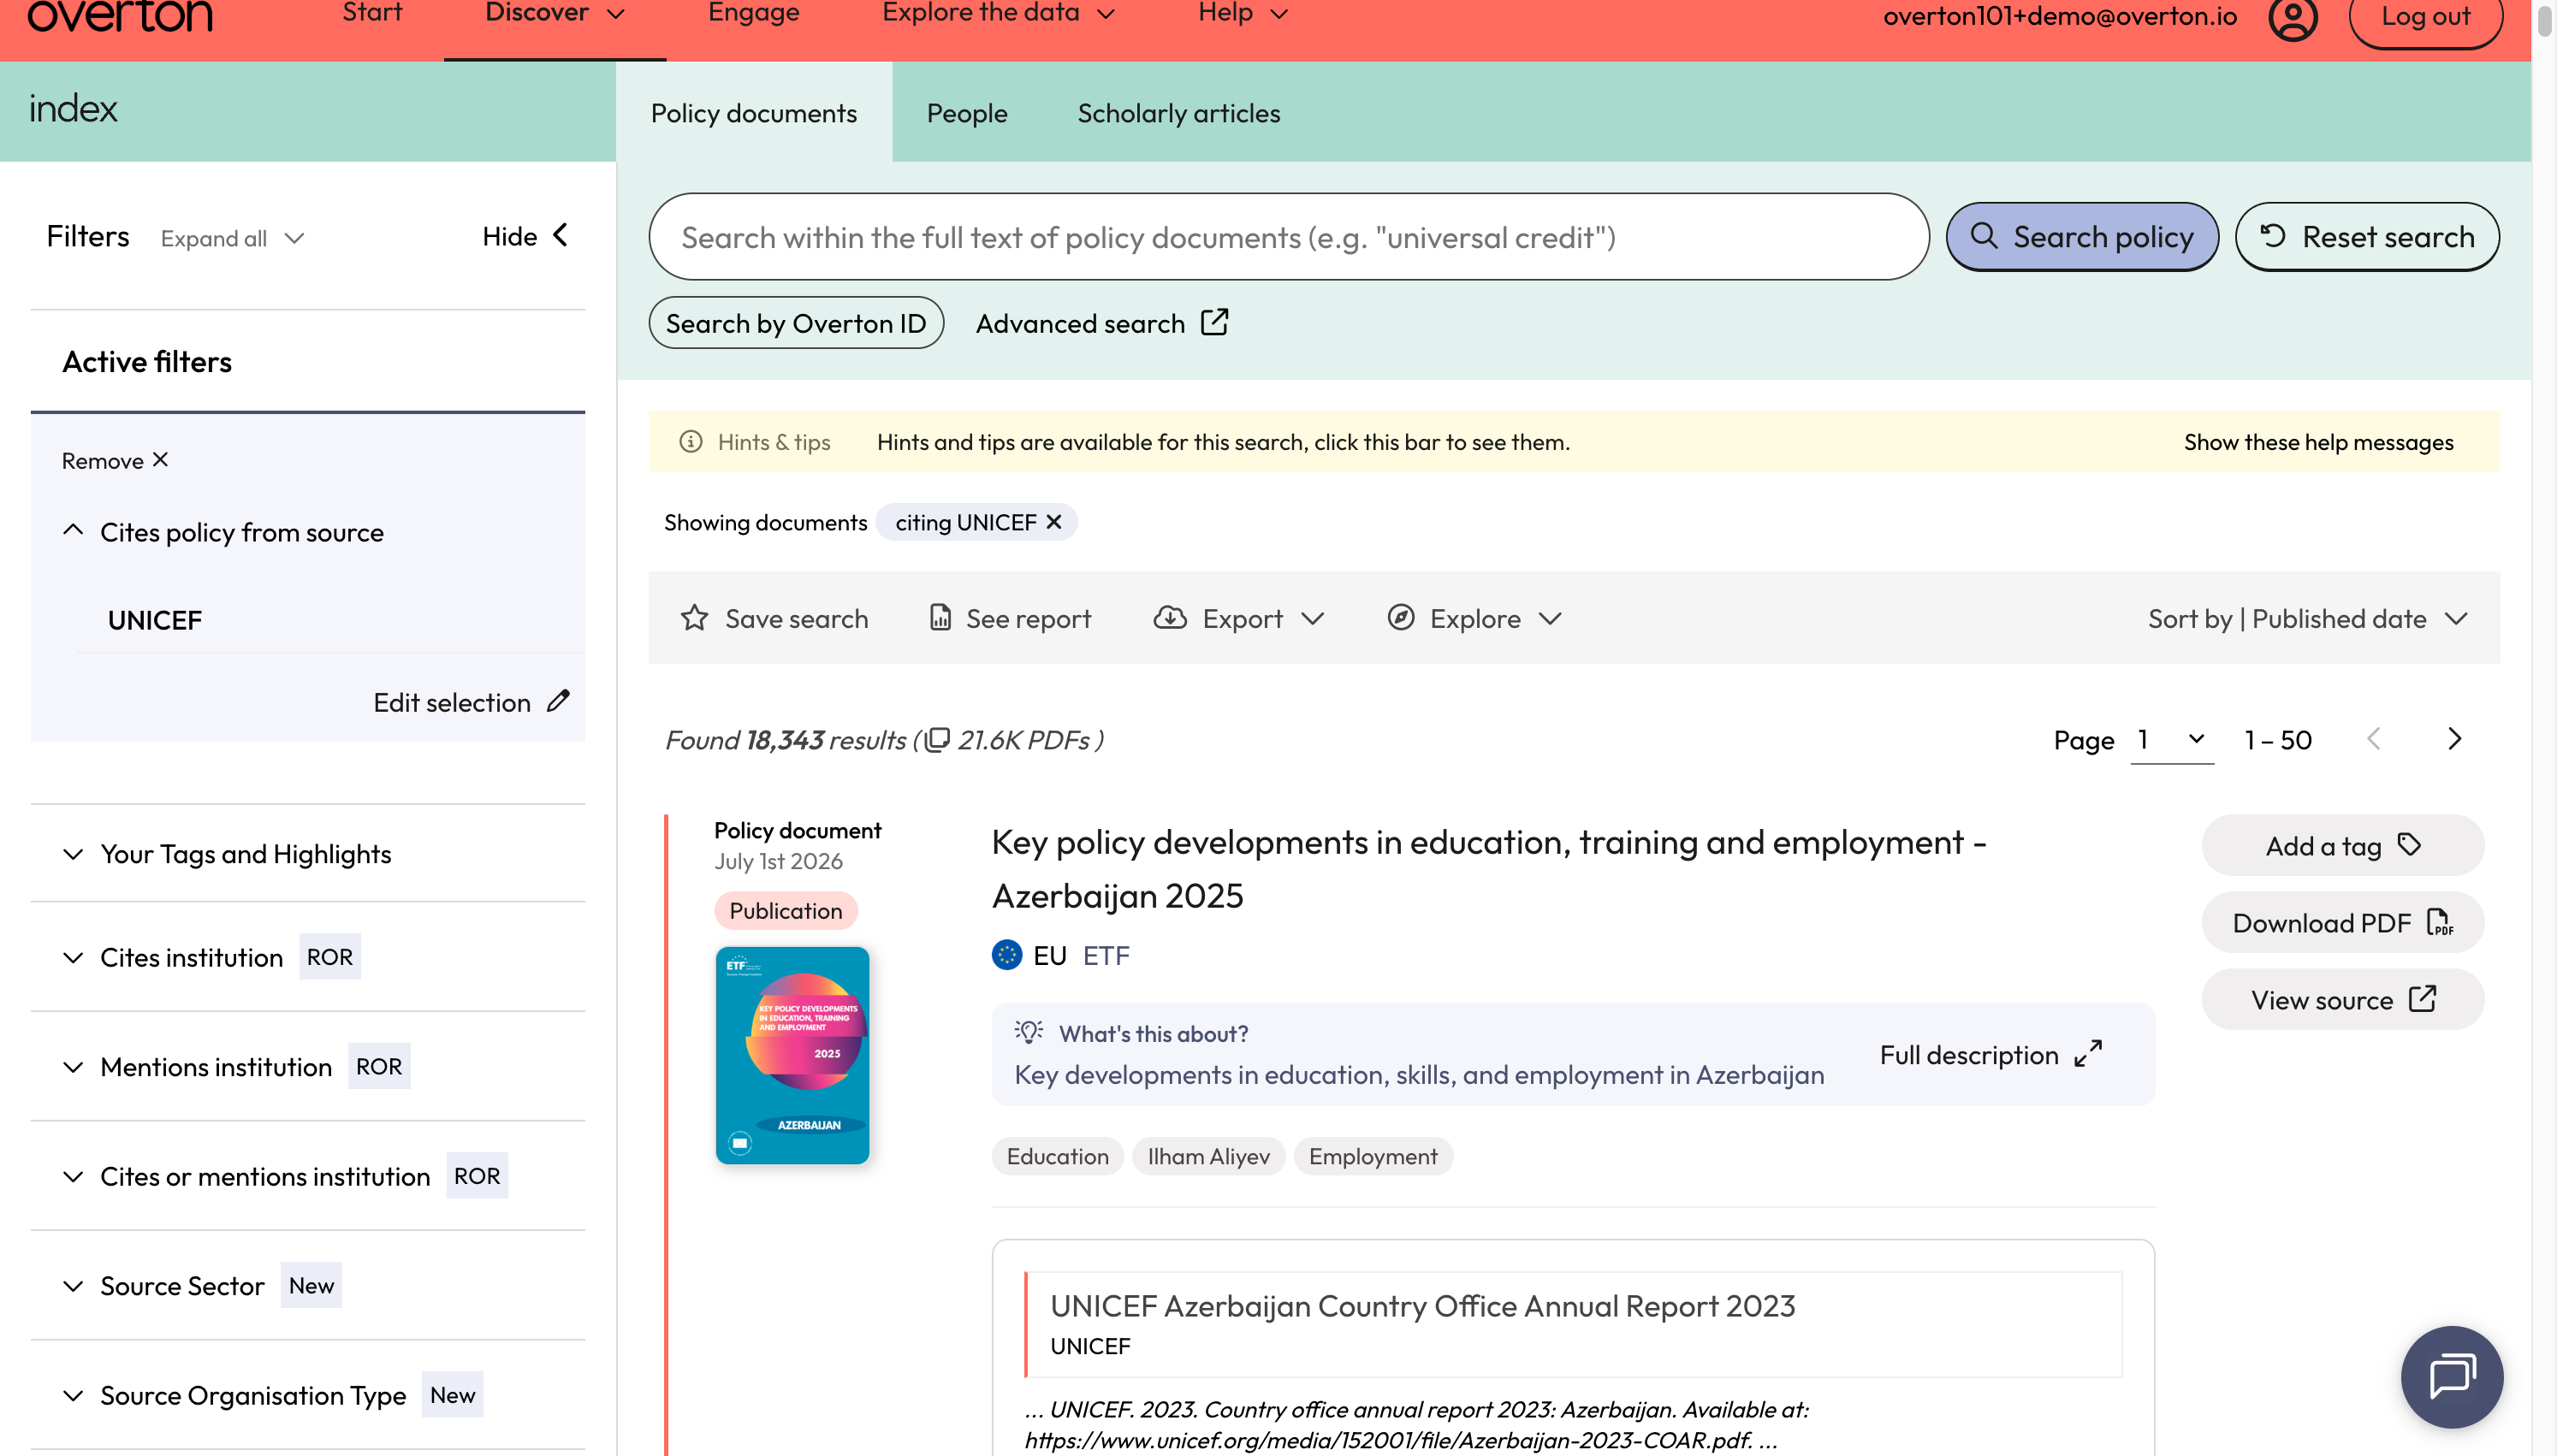Open the user account profile icon
Image resolution: width=2557 pixels, height=1456 pixels.
pos(2292,17)
